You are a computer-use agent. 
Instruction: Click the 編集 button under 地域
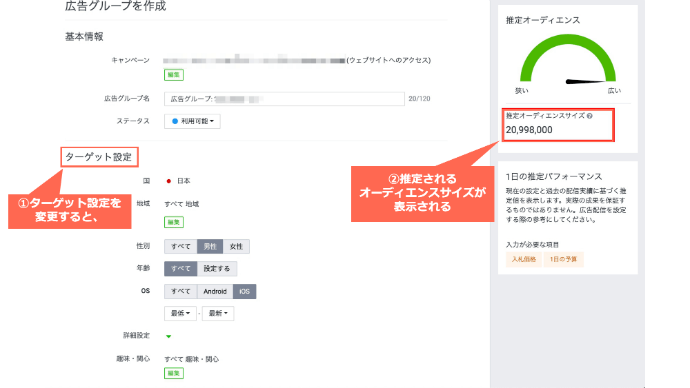click(x=174, y=222)
